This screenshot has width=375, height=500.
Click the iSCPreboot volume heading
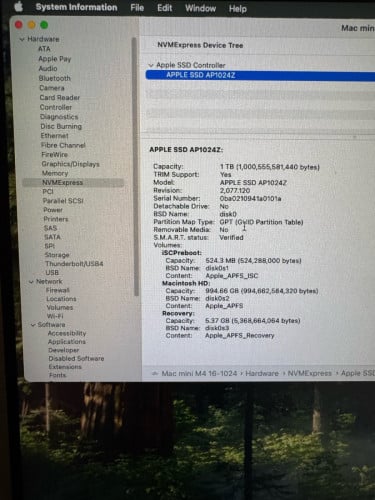pyautogui.click(x=182, y=253)
